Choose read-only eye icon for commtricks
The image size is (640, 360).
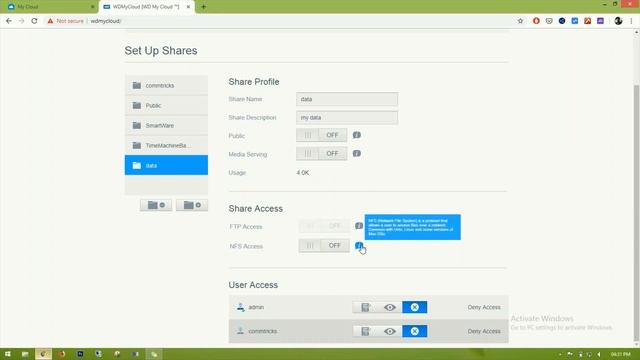(x=390, y=331)
